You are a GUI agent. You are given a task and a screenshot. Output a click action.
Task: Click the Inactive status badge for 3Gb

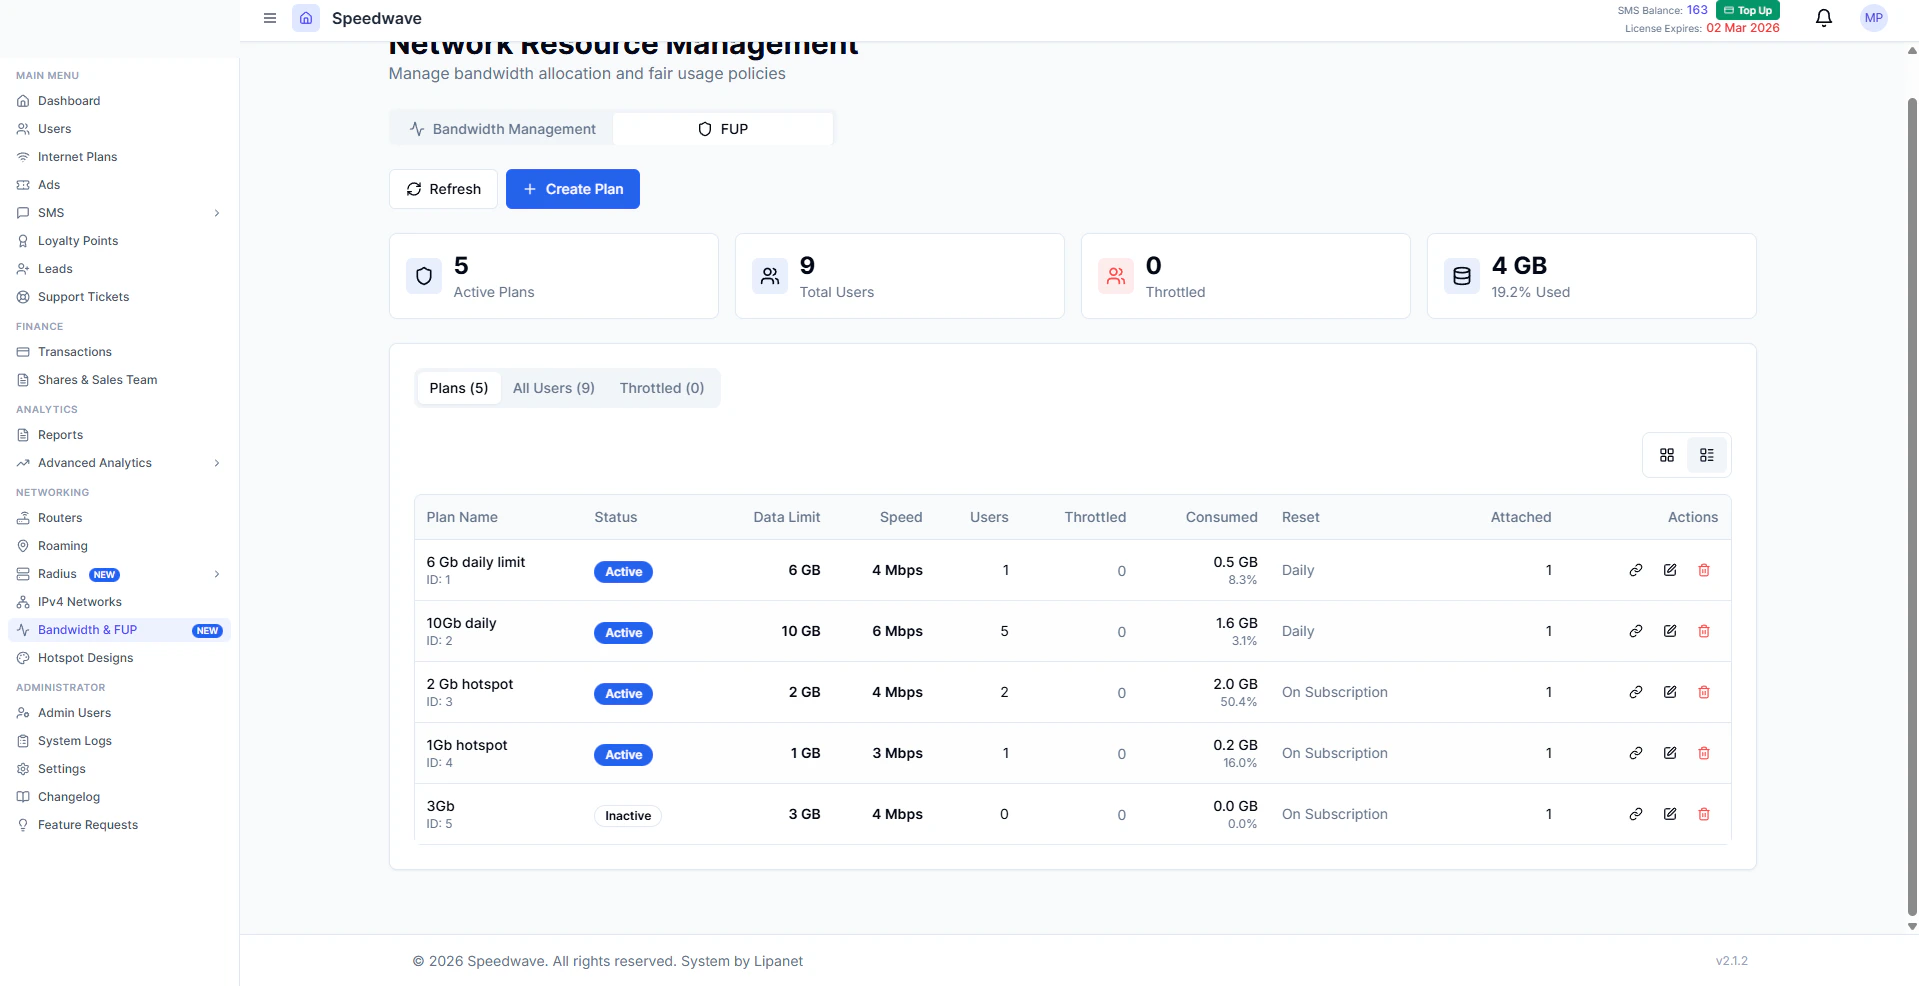628,816
